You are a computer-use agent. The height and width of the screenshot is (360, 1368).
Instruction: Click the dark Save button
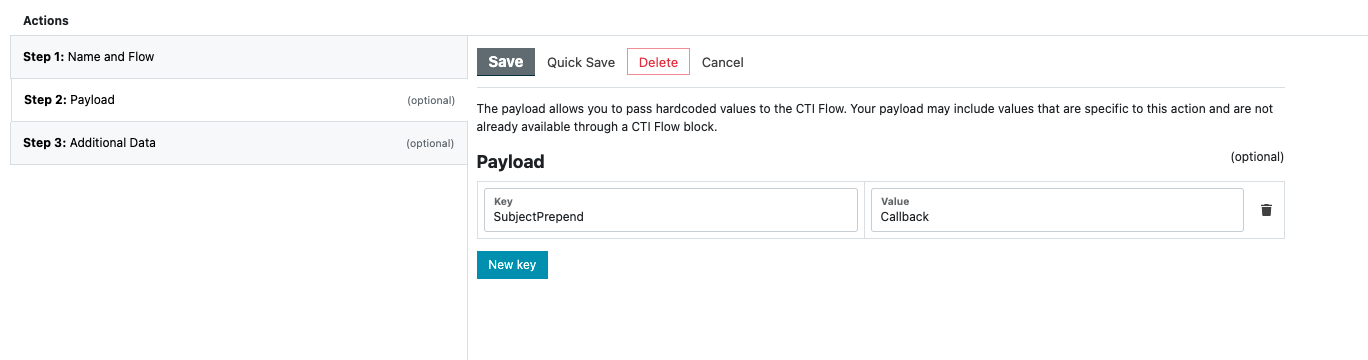506,62
